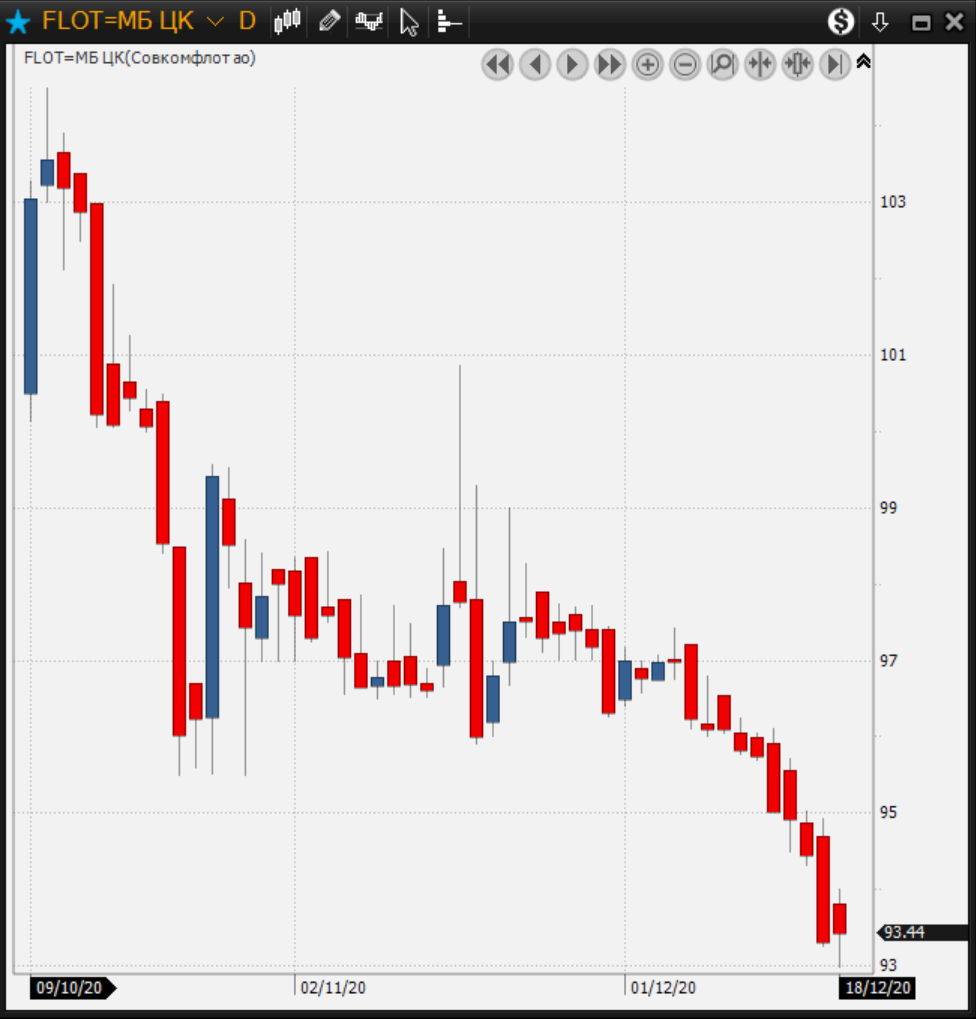
Task: Click the down arrow export icon
Action: pos(880,22)
